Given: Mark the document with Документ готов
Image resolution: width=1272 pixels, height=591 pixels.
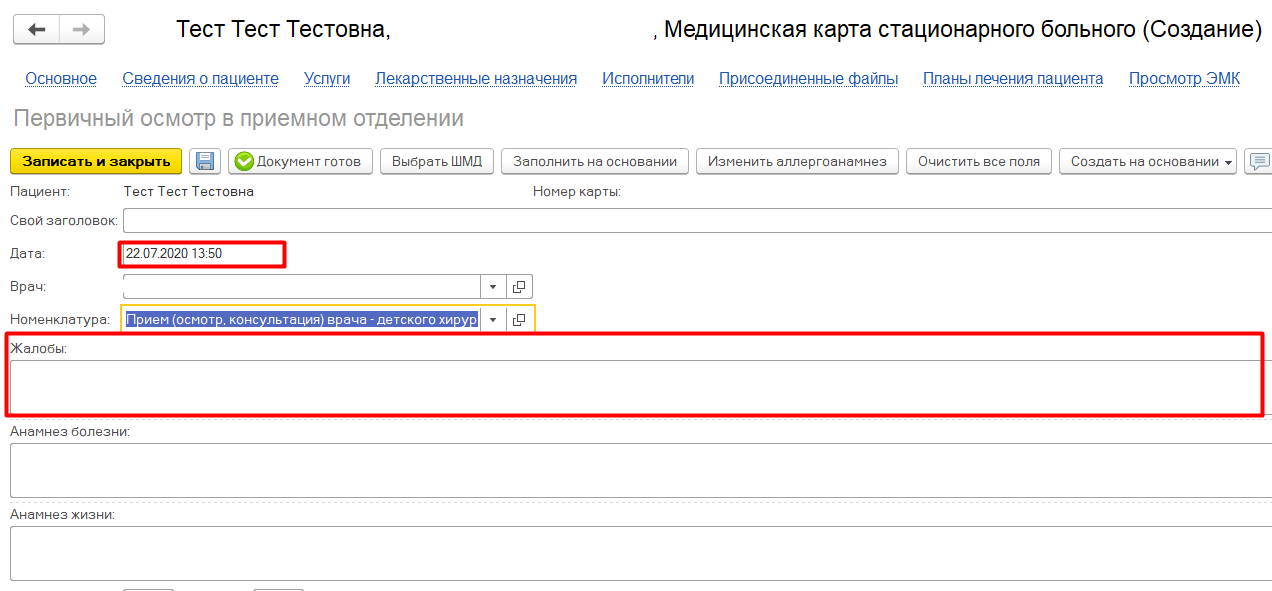Looking at the screenshot, I should click(x=300, y=162).
